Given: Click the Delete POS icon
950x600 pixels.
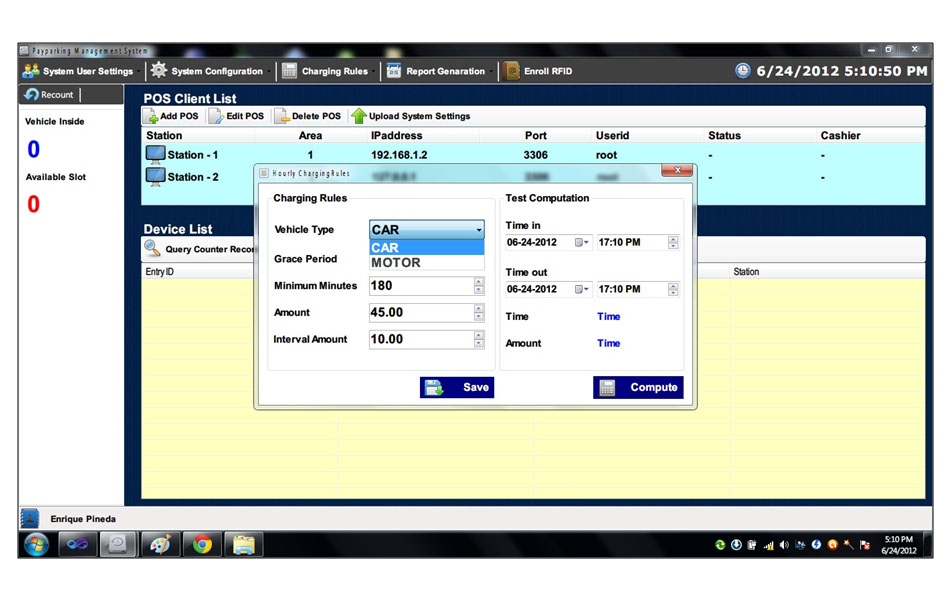Looking at the screenshot, I should [x=281, y=116].
